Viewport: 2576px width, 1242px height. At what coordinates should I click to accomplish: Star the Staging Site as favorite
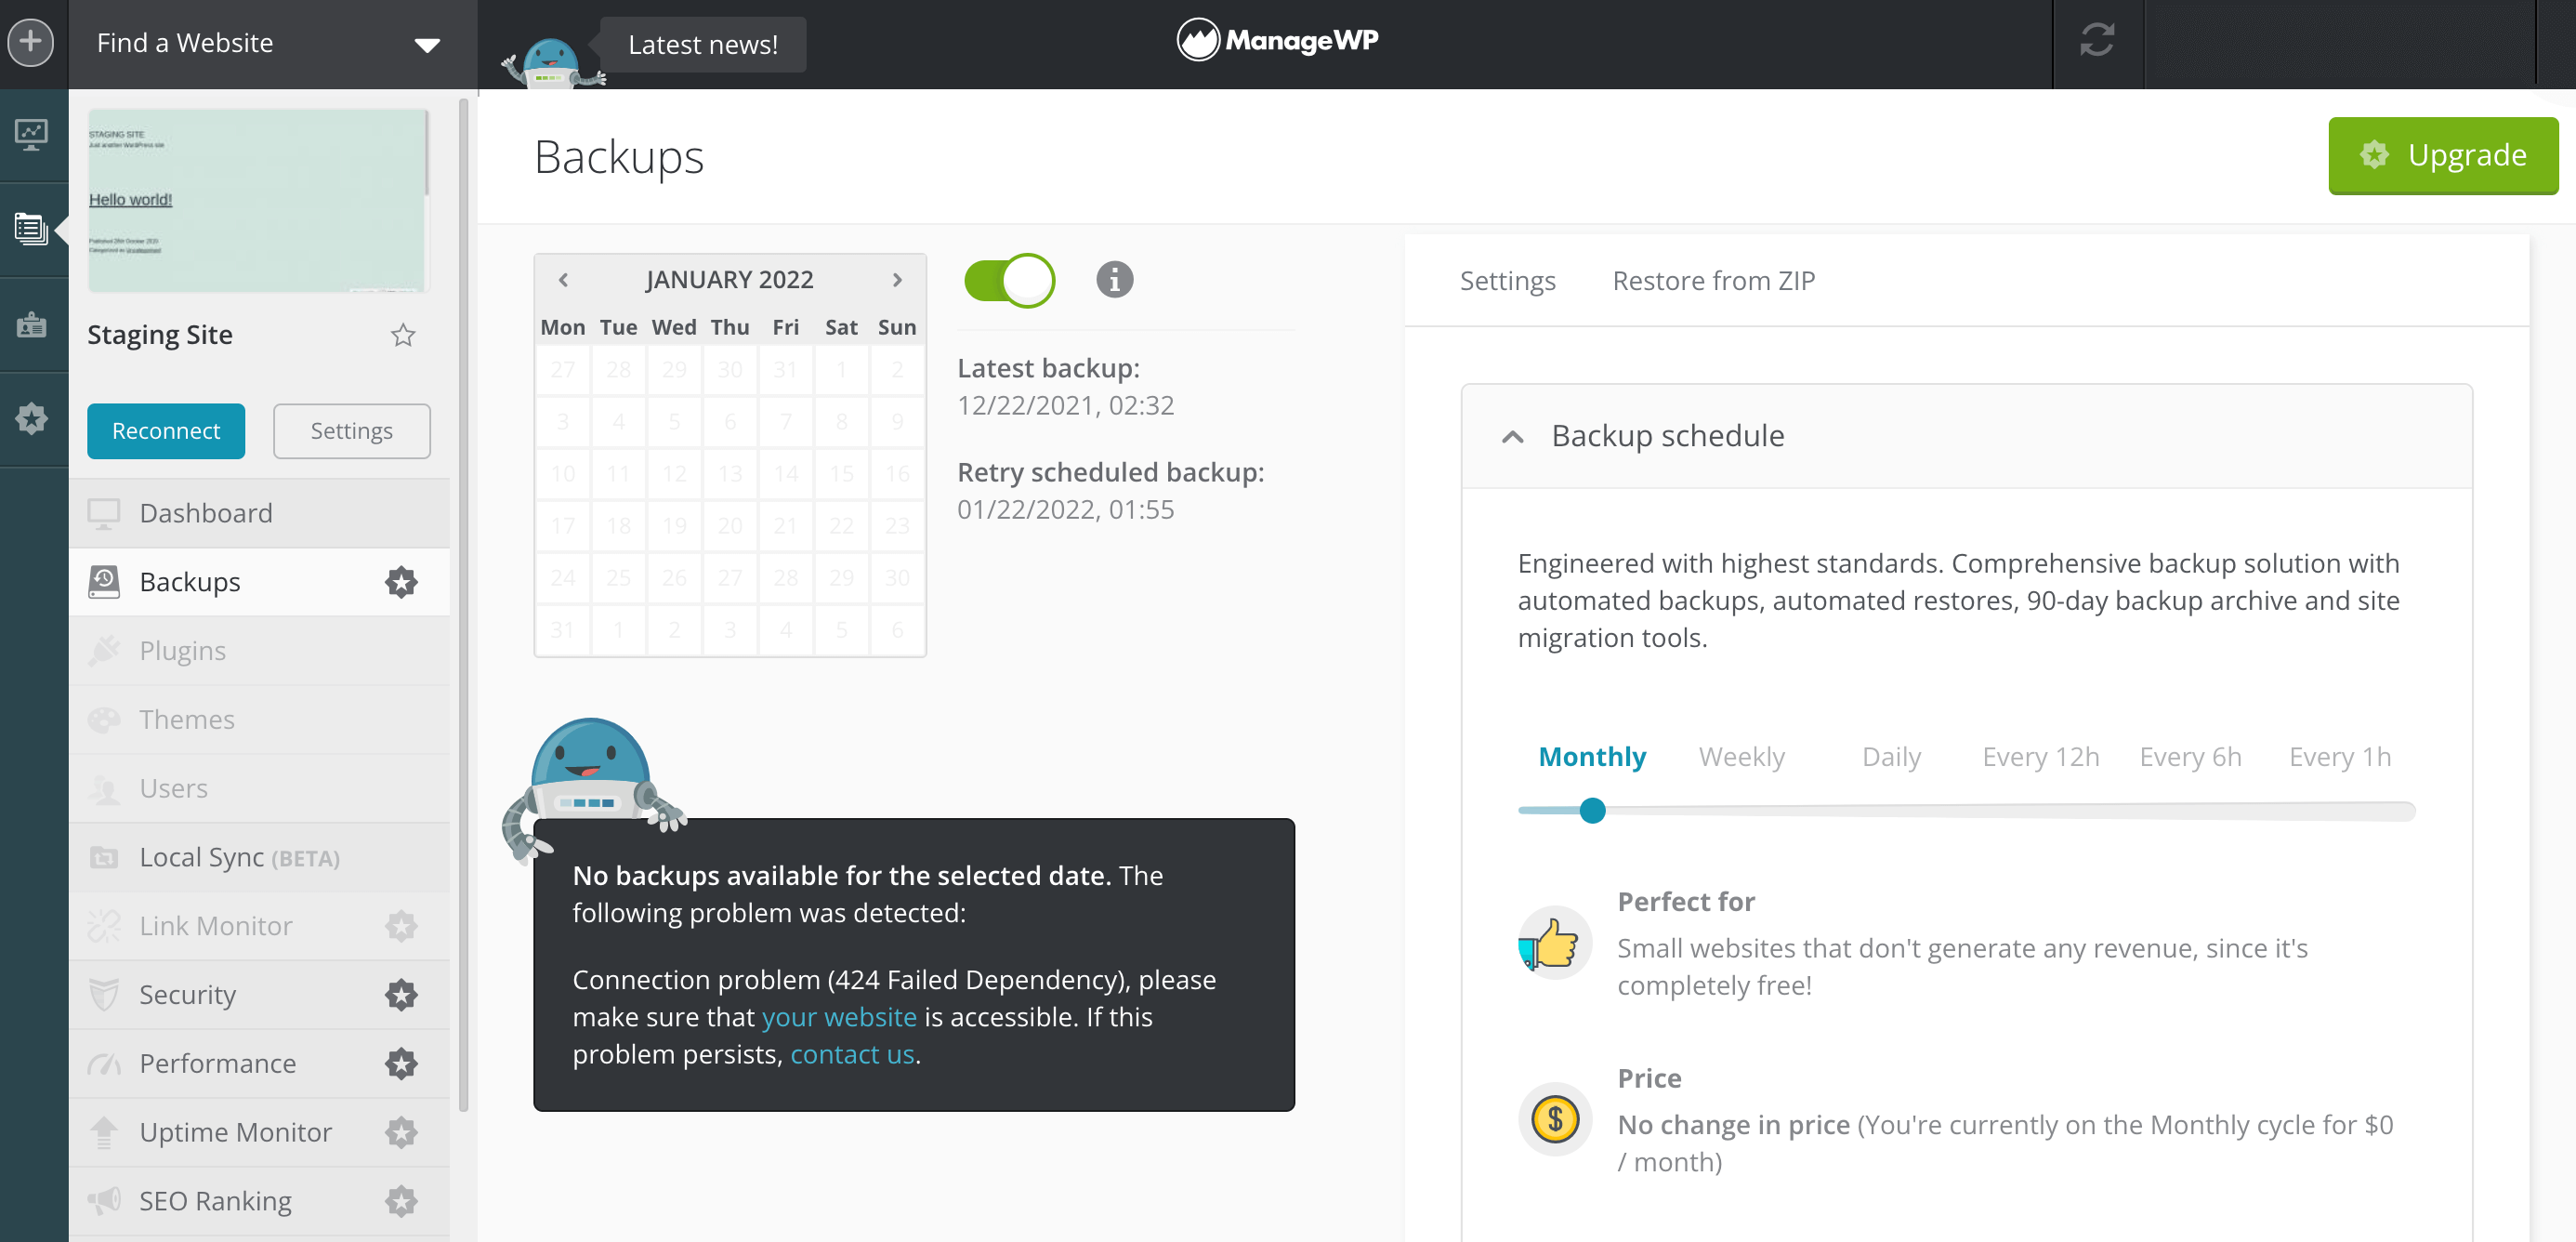pos(403,335)
